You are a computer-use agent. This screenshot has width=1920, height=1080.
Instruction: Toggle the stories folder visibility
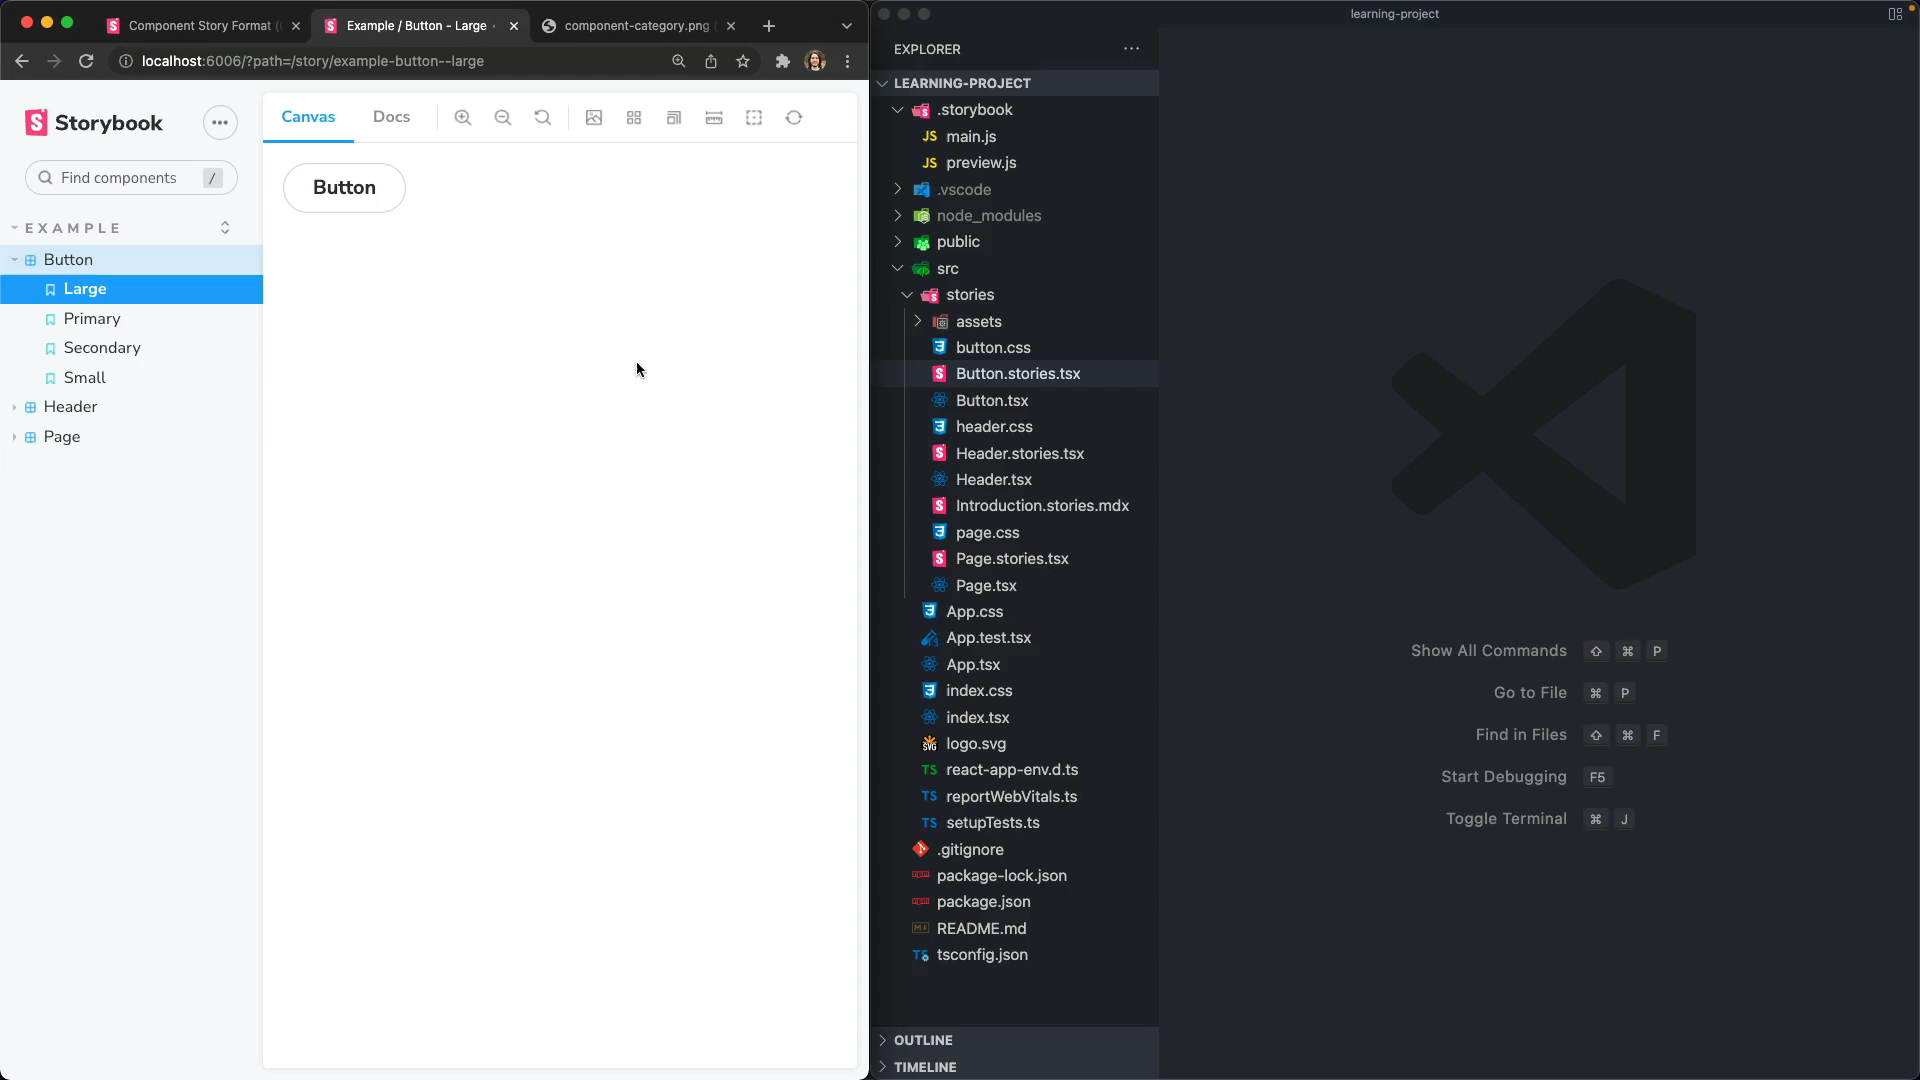(x=907, y=294)
